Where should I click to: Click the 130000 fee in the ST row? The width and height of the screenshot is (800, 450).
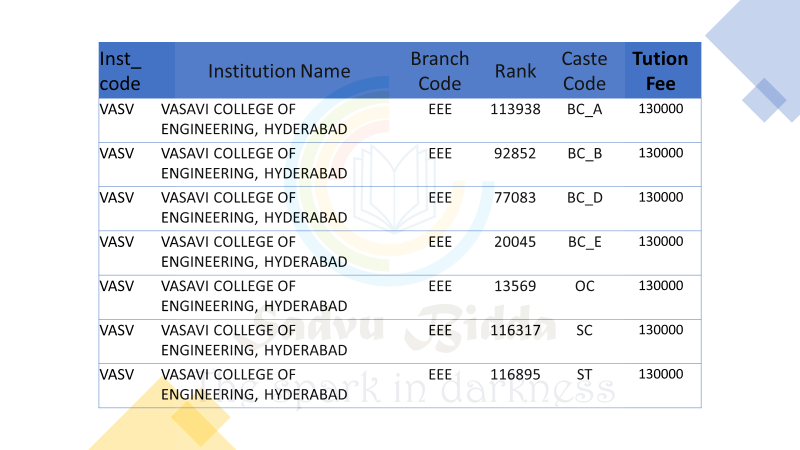(x=661, y=374)
